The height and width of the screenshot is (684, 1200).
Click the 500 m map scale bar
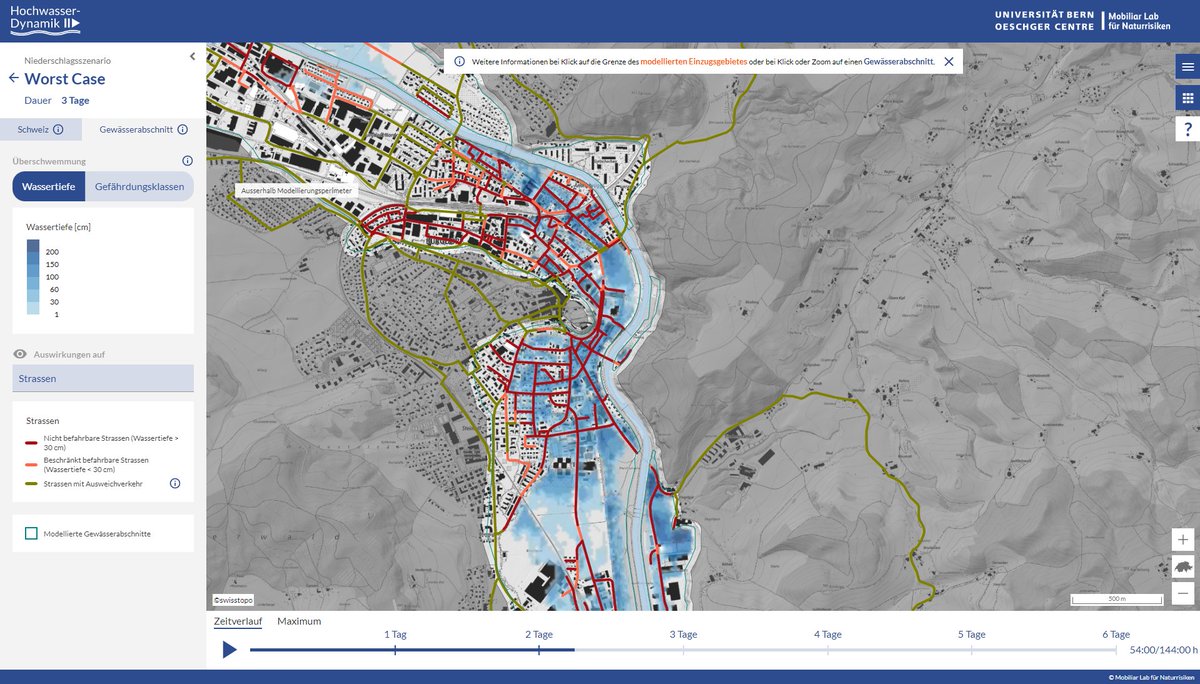click(x=1116, y=600)
